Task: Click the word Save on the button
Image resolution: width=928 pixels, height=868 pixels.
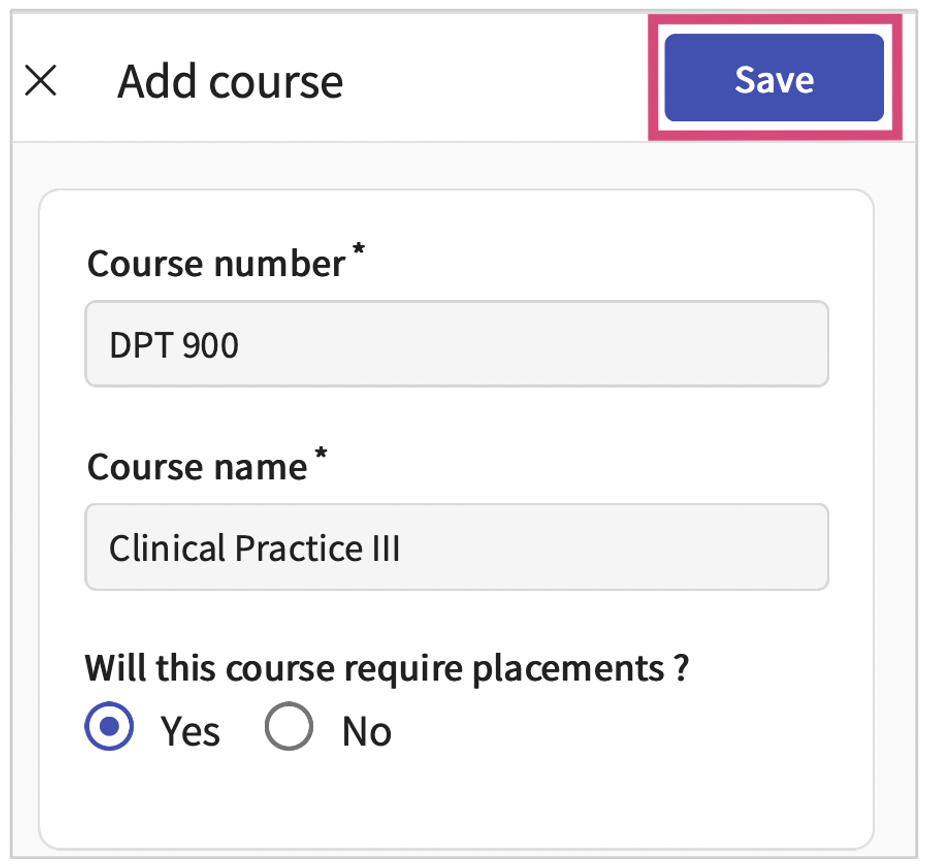Action: (774, 79)
